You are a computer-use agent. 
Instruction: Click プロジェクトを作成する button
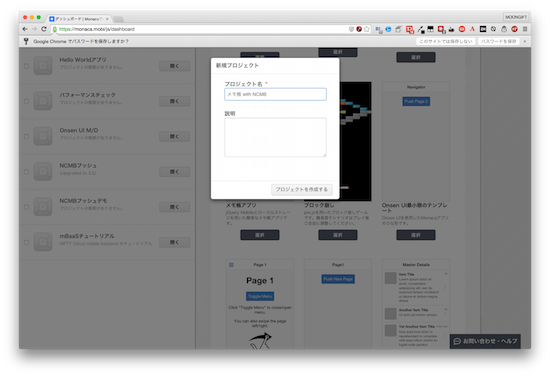(302, 189)
